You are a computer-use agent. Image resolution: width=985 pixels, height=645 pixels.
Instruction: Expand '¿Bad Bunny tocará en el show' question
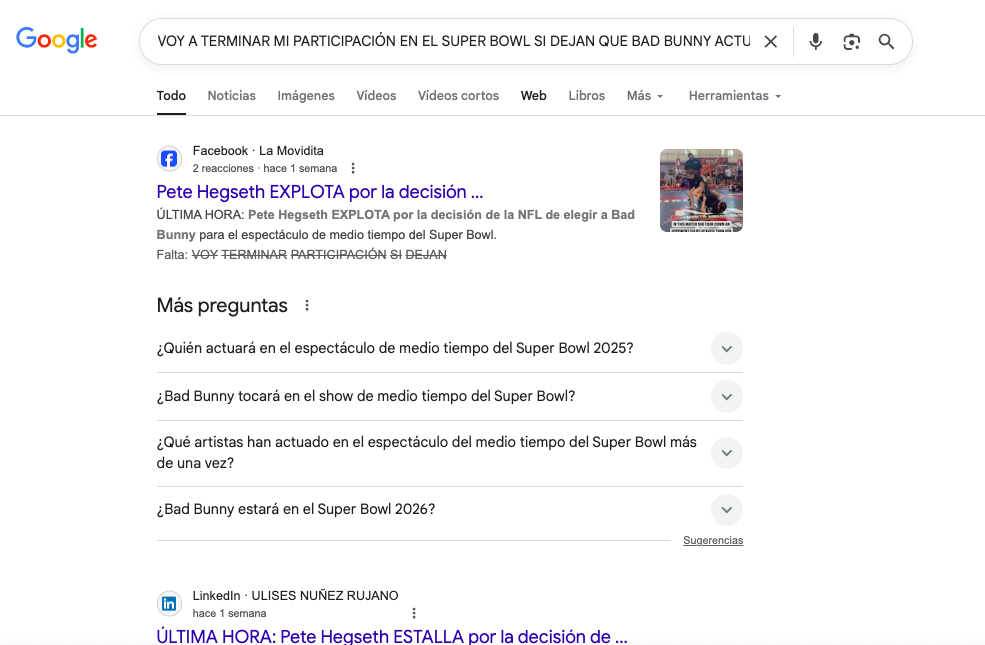coord(727,397)
